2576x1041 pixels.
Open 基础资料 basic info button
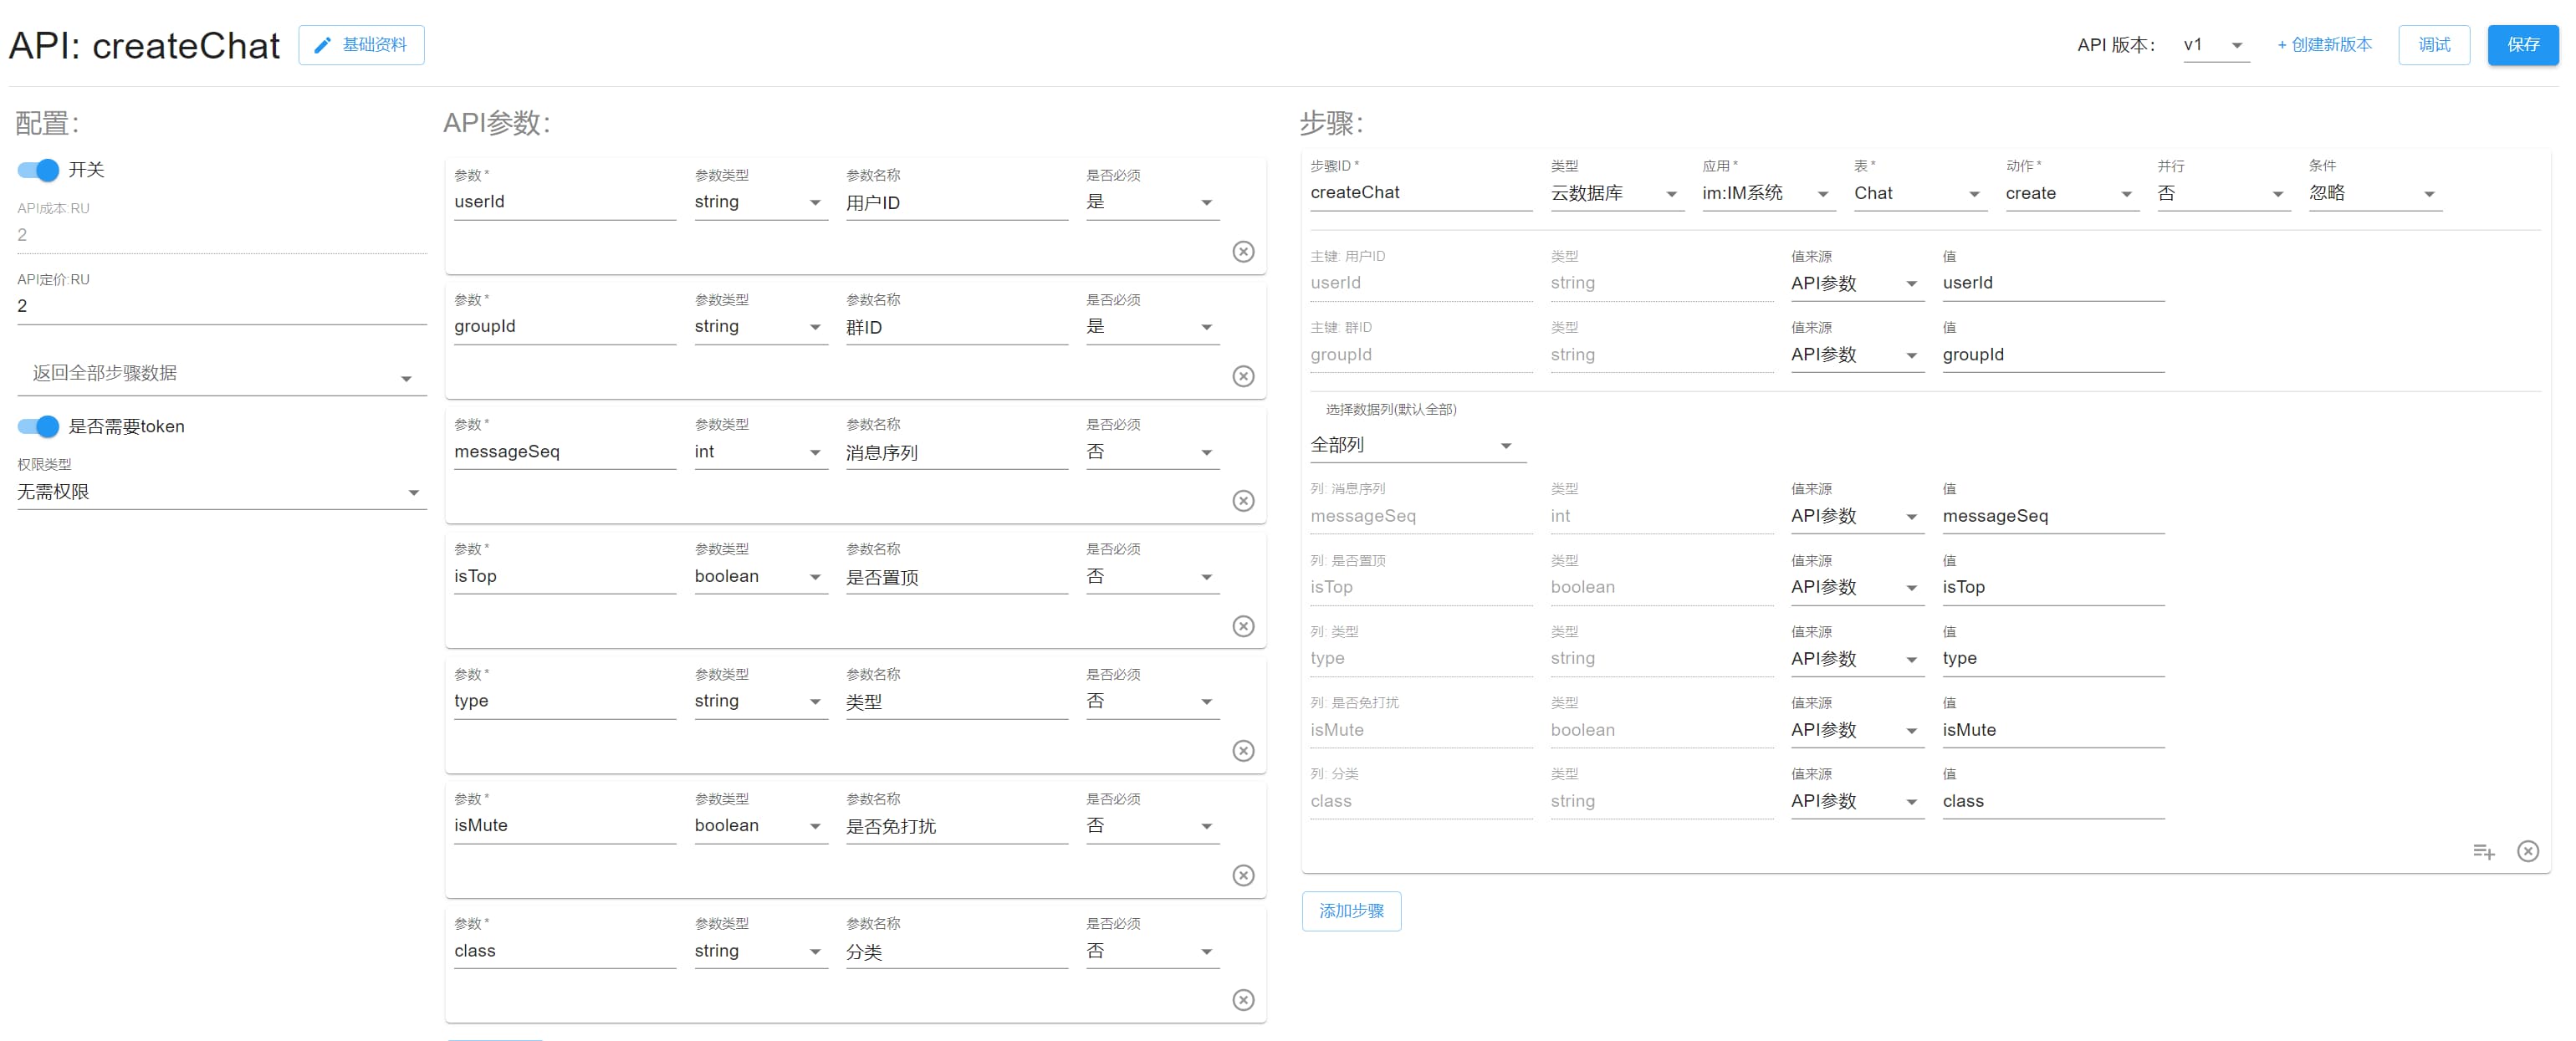(361, 45)
